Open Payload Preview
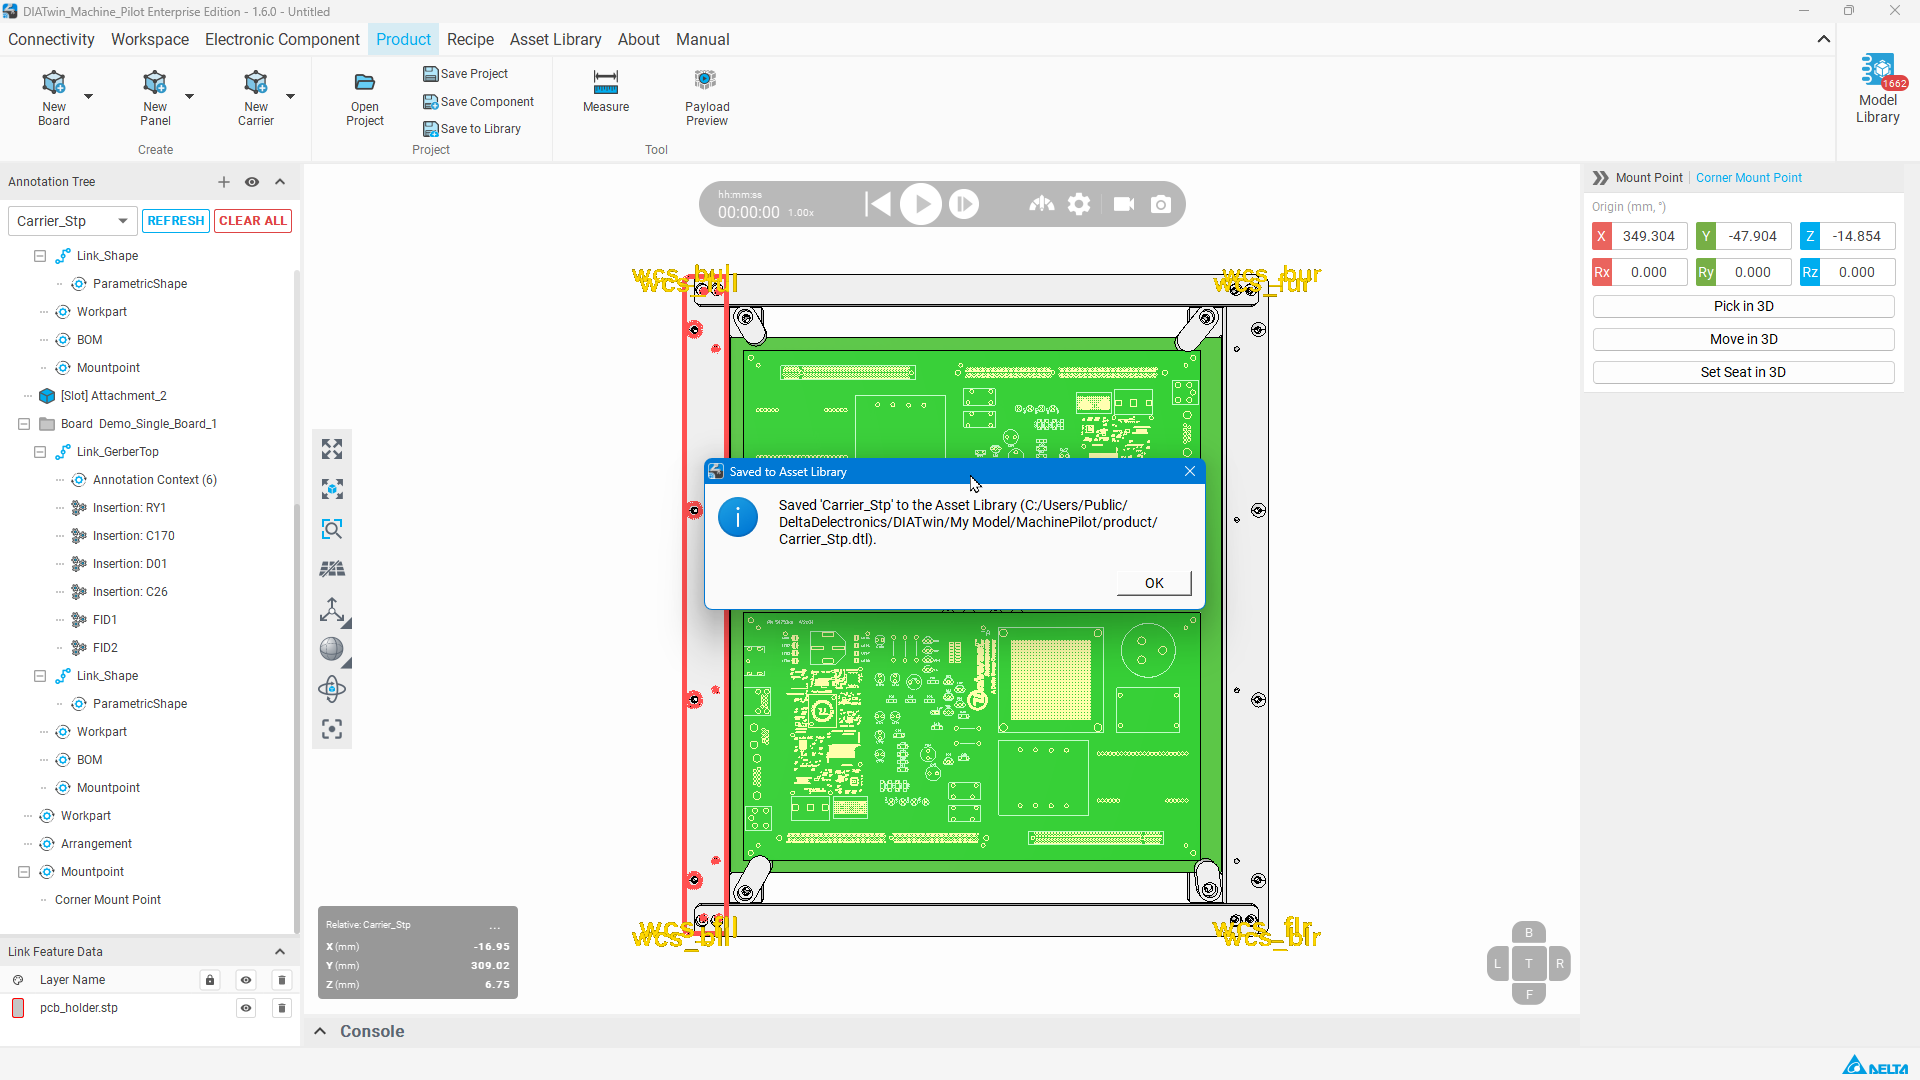The height and width of the screenshot is (1080, 1920). (707, 98)
